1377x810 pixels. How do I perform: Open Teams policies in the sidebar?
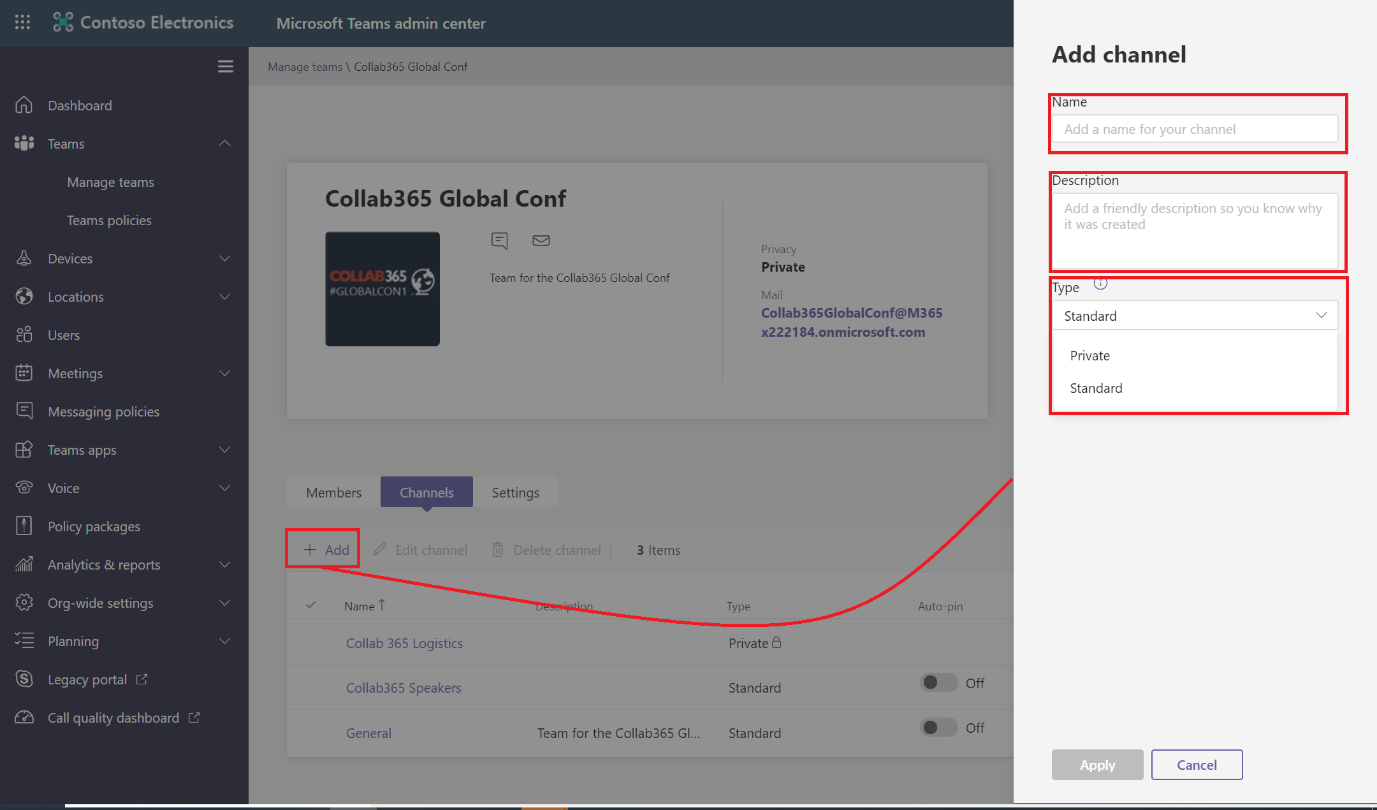pos(109,220)
